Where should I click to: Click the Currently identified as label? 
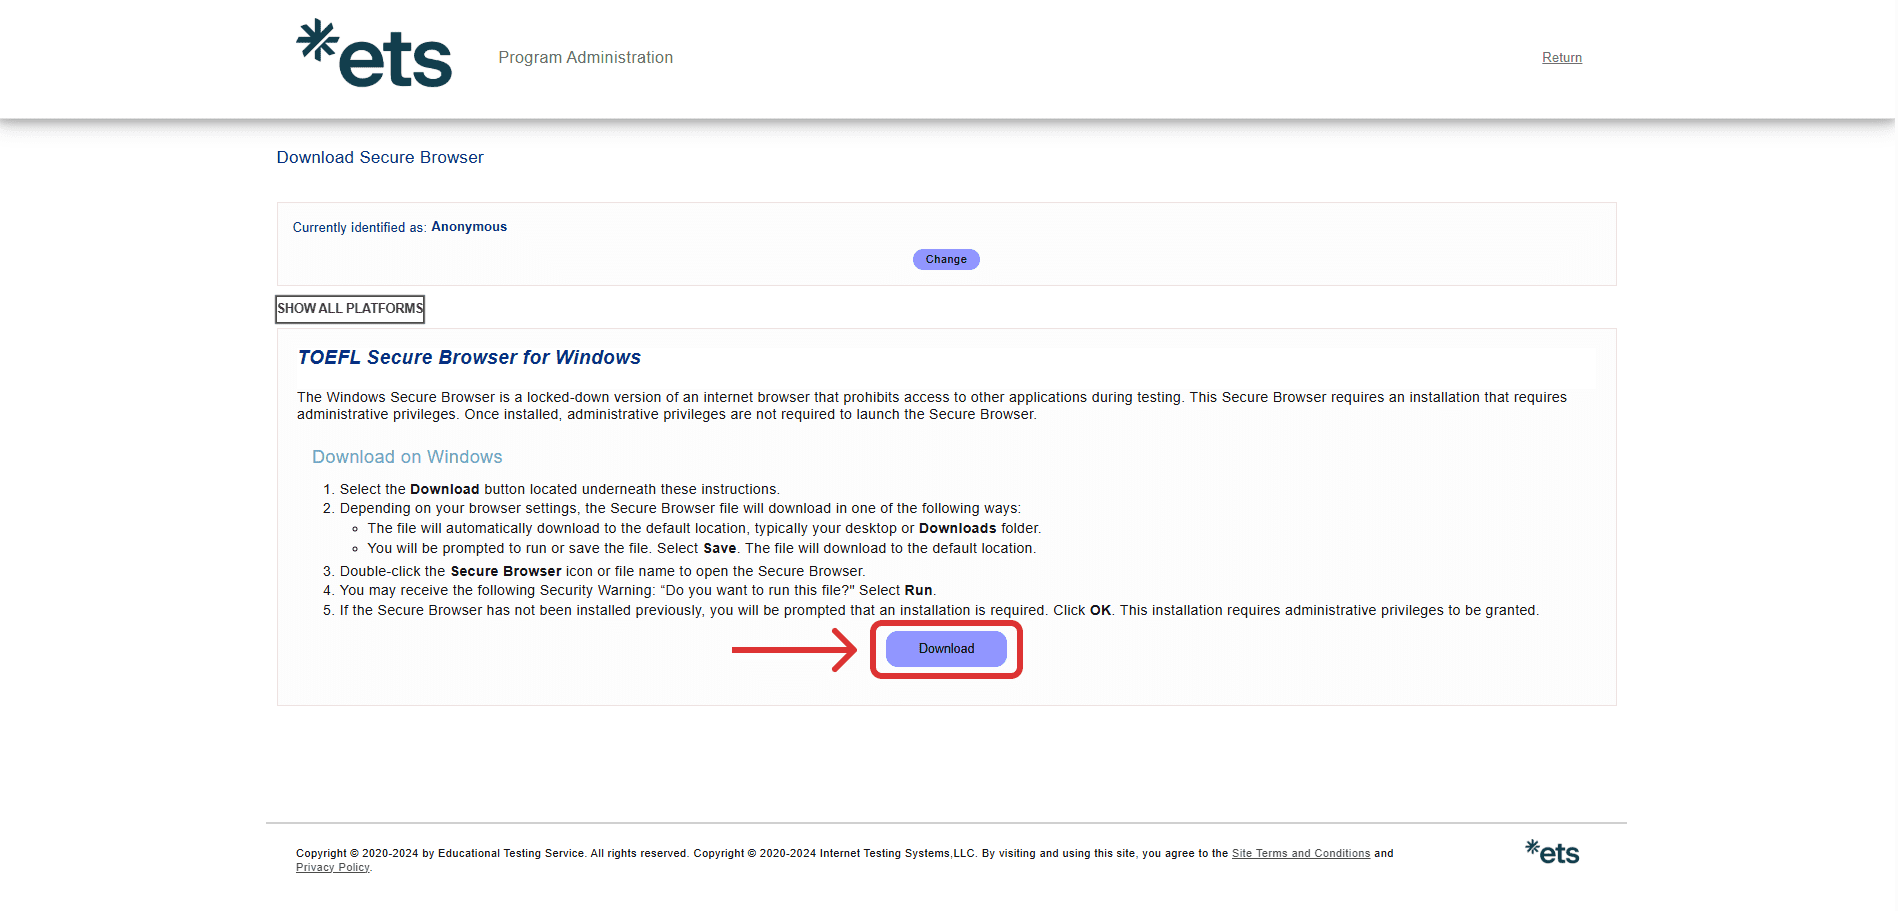tap(359, 228)
